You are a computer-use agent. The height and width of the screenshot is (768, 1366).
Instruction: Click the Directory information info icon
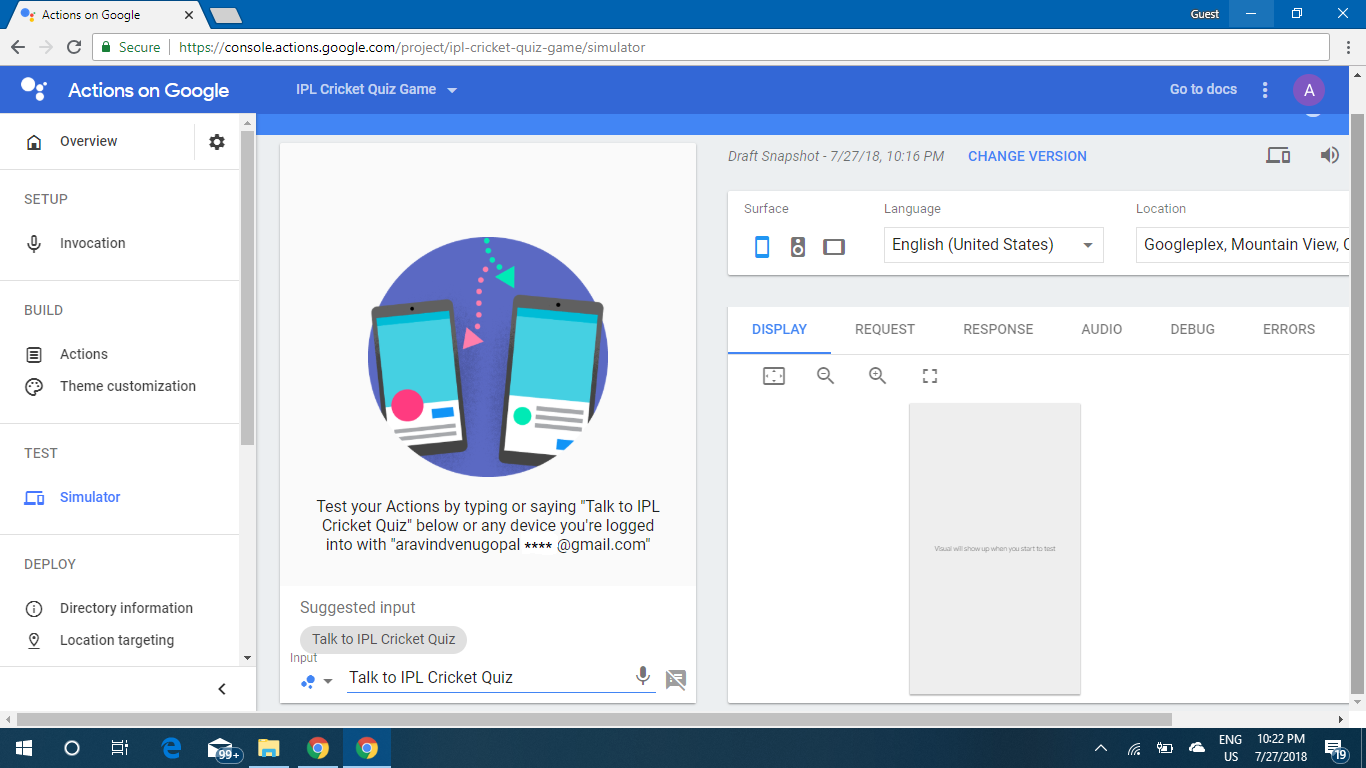(34, 609)
